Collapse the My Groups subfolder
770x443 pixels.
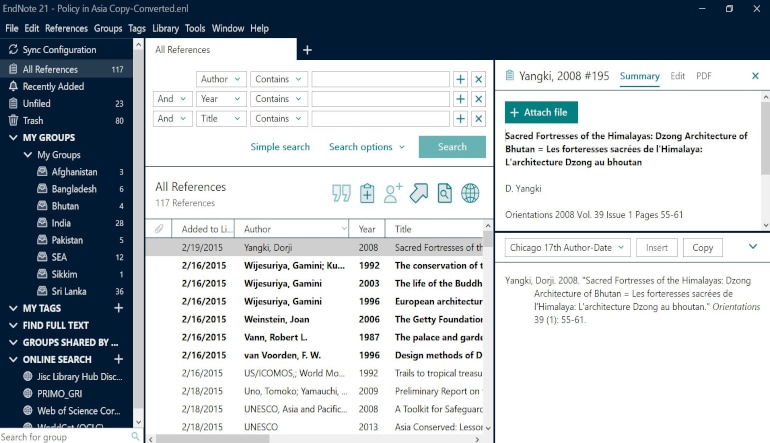tap(28, 155)
